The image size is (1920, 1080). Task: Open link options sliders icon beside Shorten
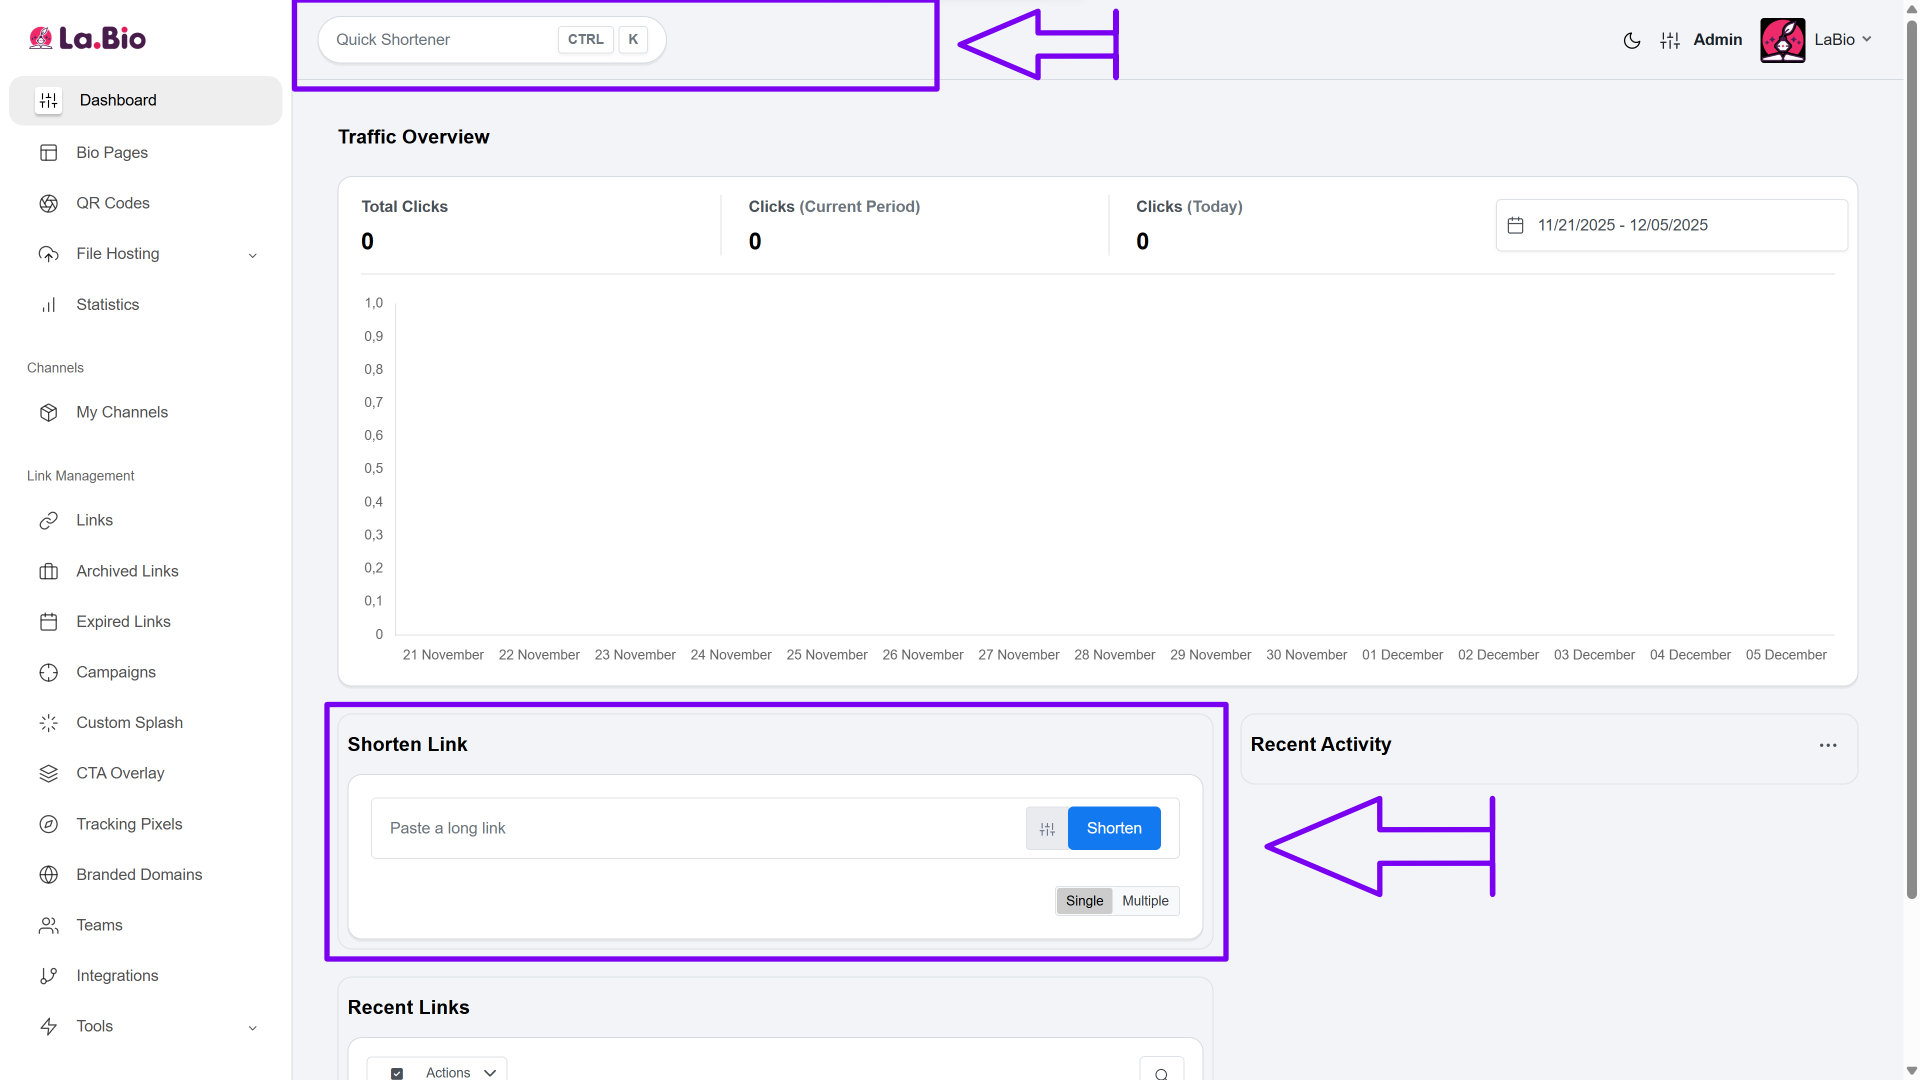point(1047,829)
